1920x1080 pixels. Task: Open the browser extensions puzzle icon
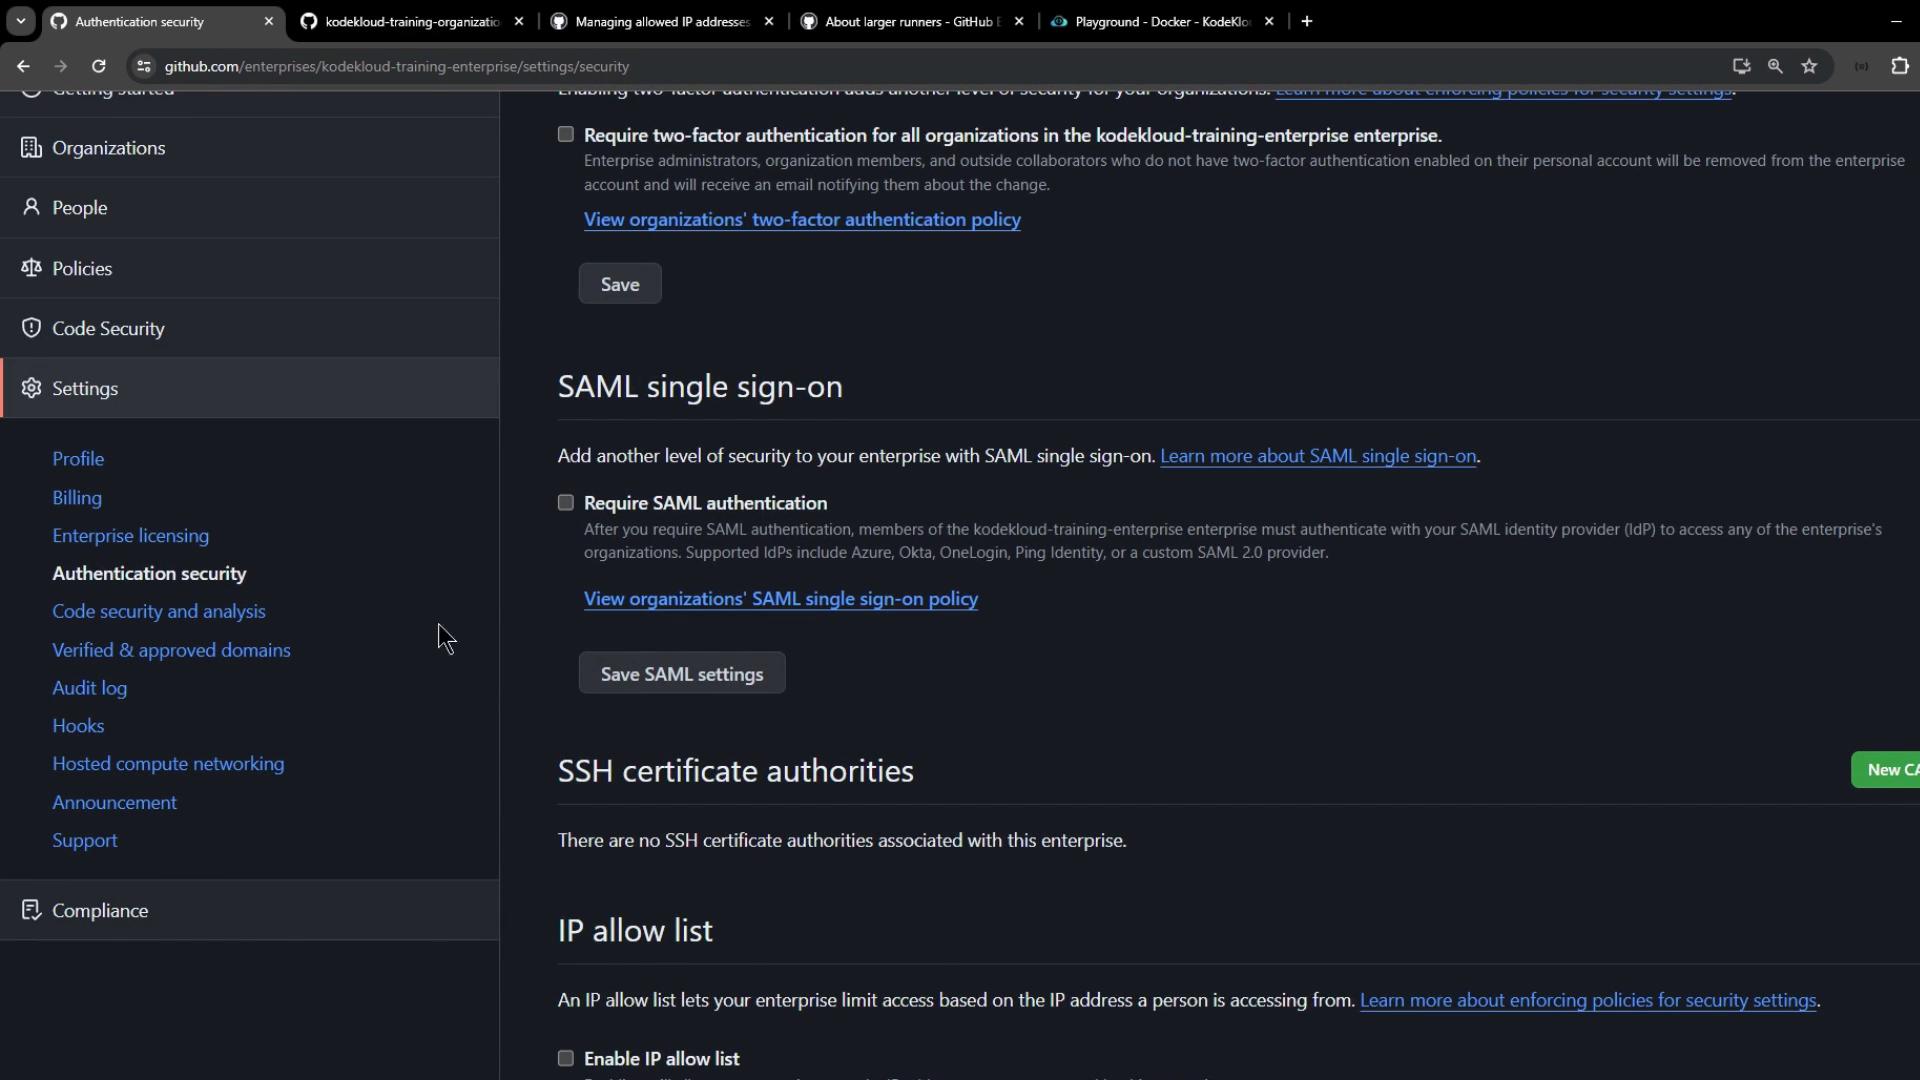(1899, 66)
